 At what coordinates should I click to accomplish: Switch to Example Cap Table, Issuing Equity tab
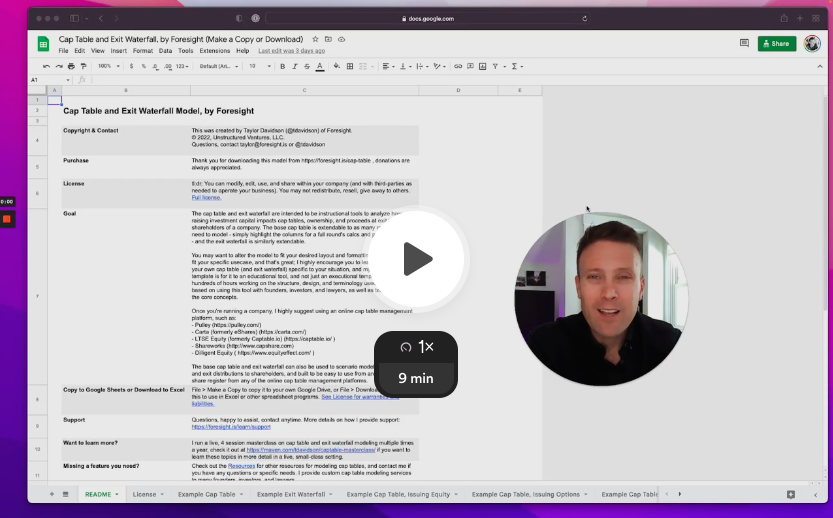point(398,494)
